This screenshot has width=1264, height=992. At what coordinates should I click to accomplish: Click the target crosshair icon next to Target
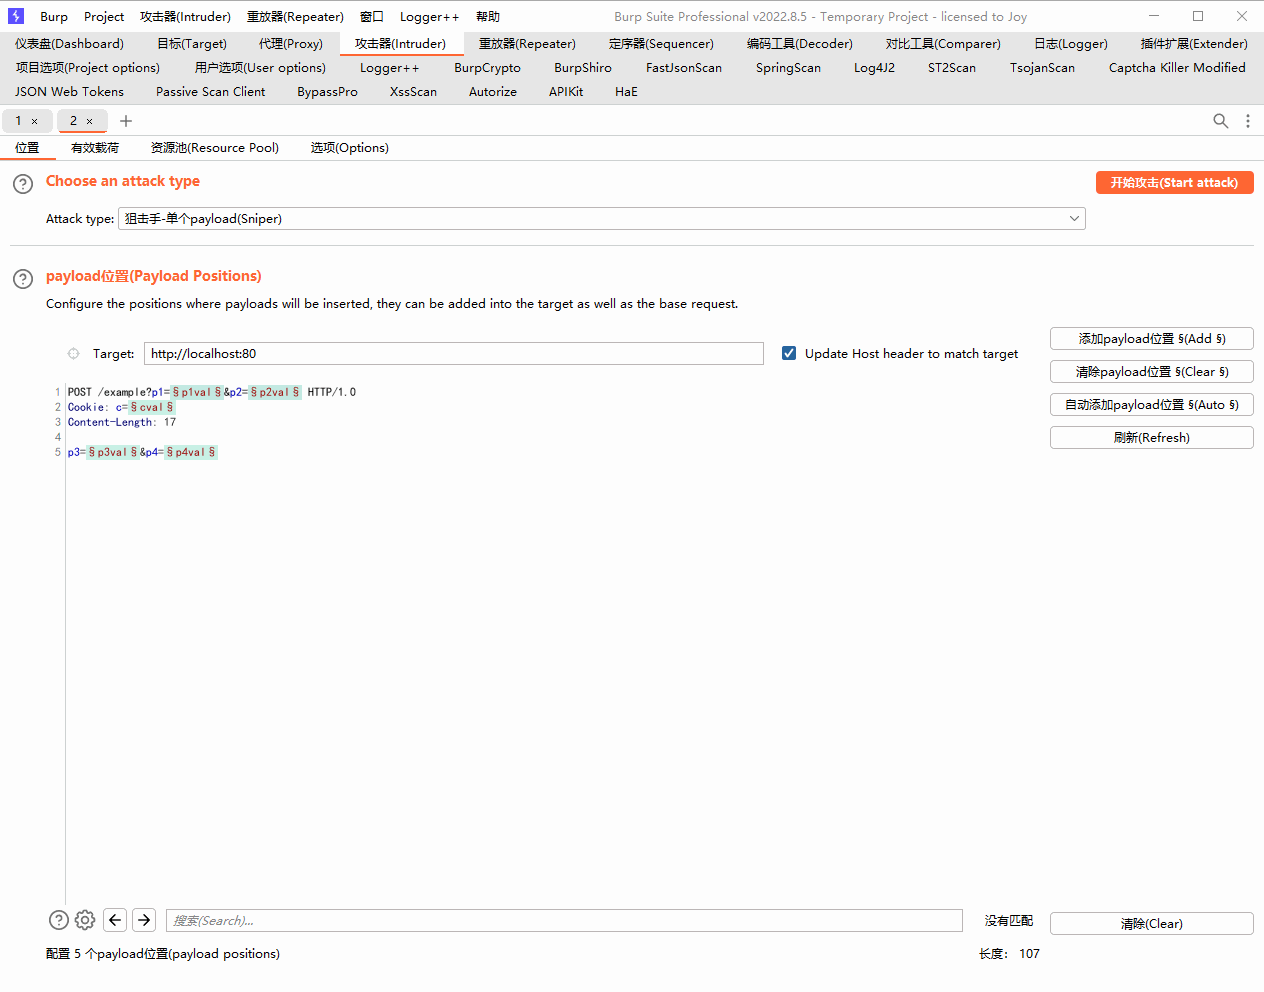(x=73, y=353)
